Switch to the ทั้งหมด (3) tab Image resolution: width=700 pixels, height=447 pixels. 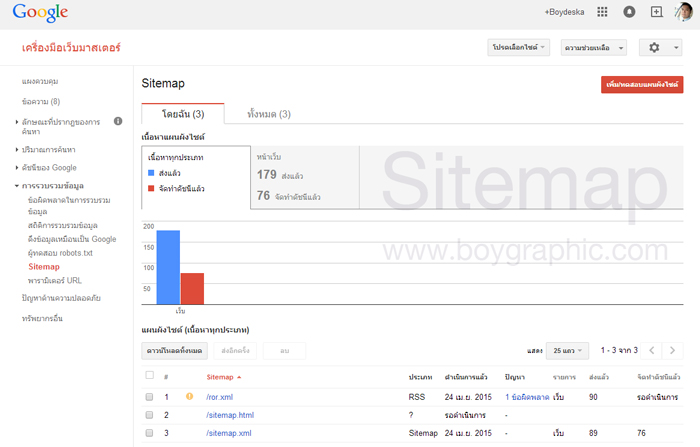(x=268, y=114)
